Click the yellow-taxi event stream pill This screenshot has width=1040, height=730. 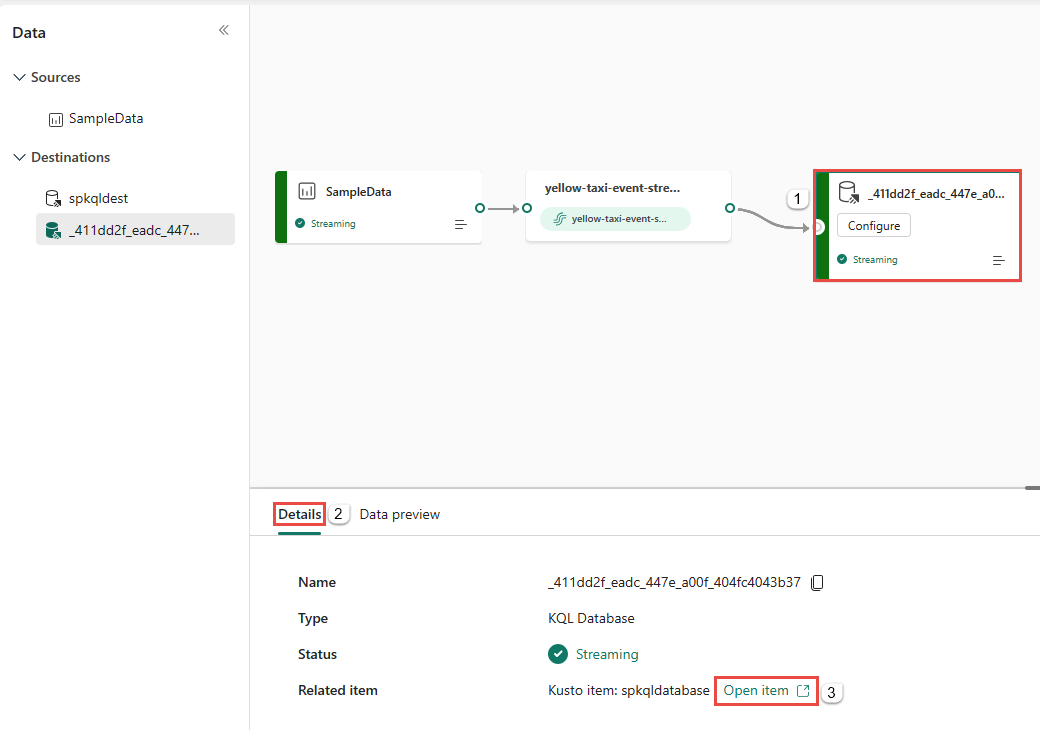pyautogui.click(x=615, y=219)
